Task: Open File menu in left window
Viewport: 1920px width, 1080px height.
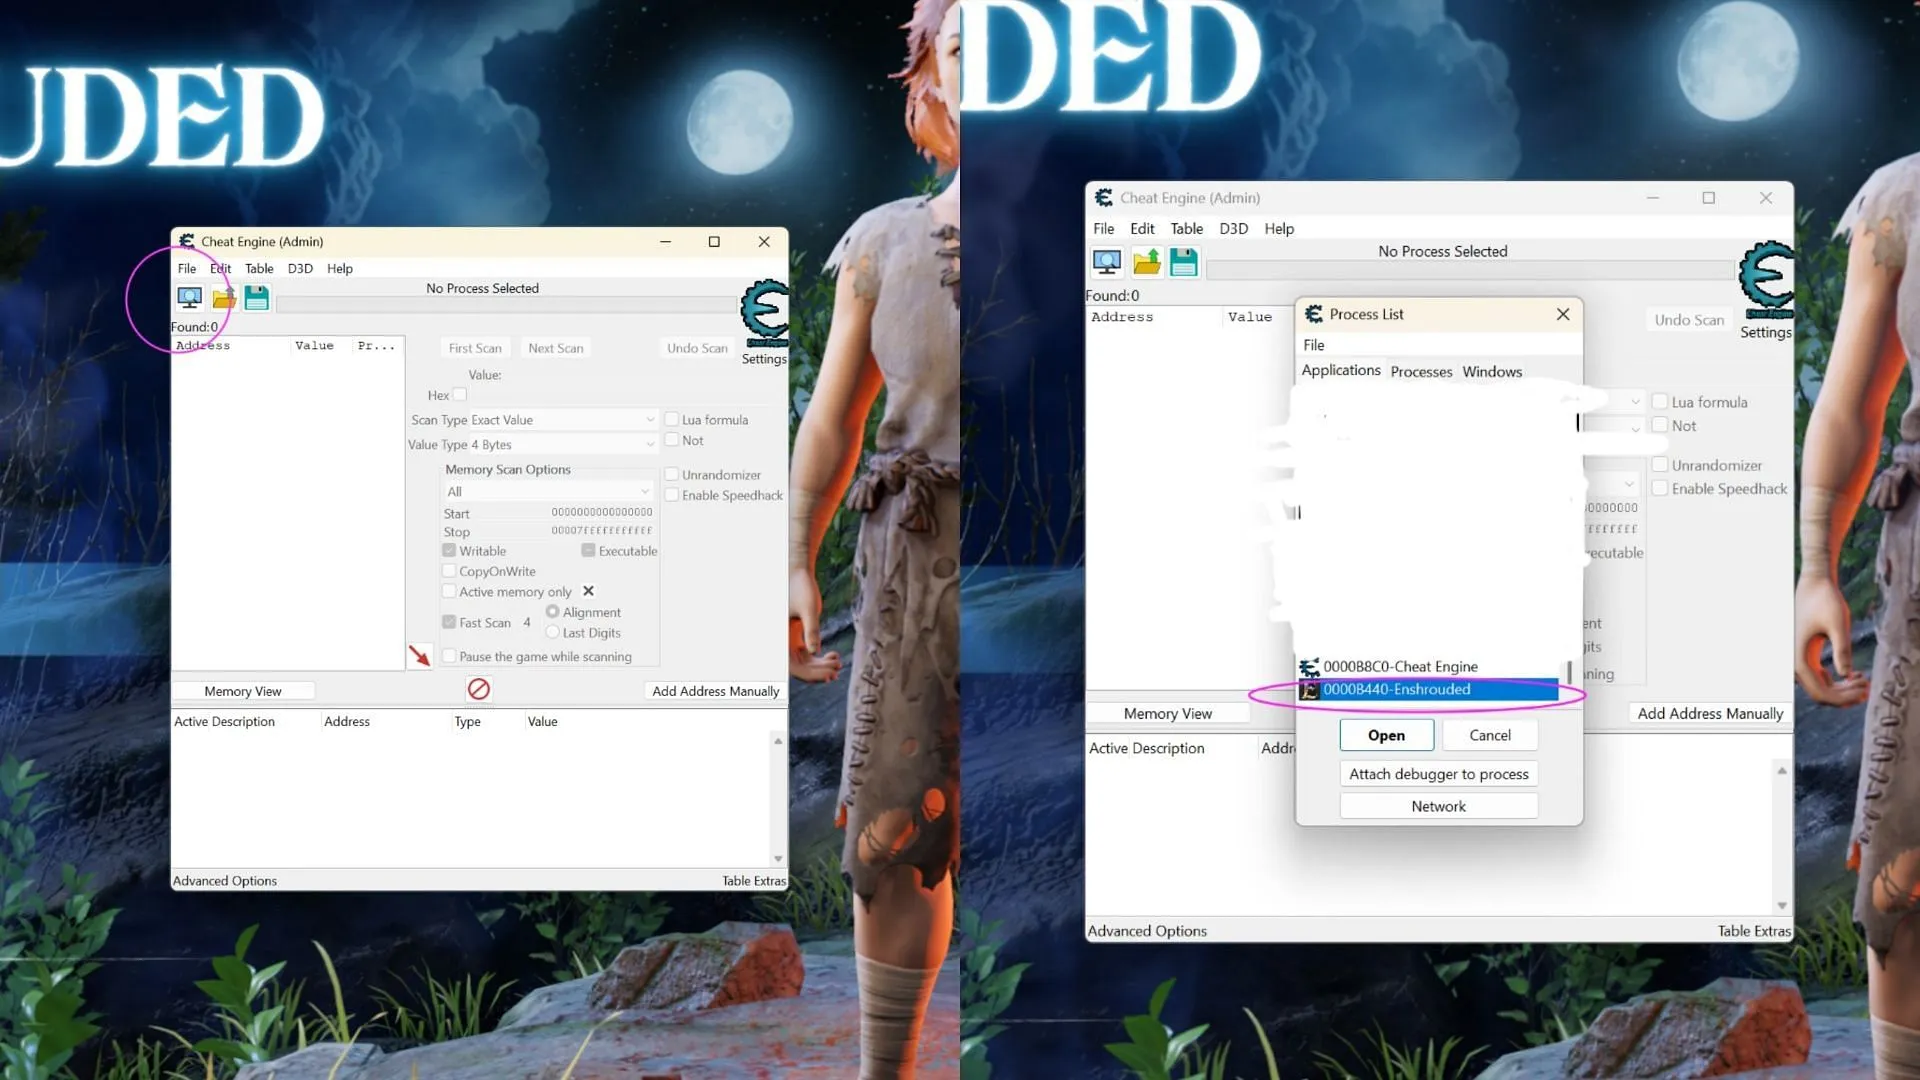Action: point(187,268)
